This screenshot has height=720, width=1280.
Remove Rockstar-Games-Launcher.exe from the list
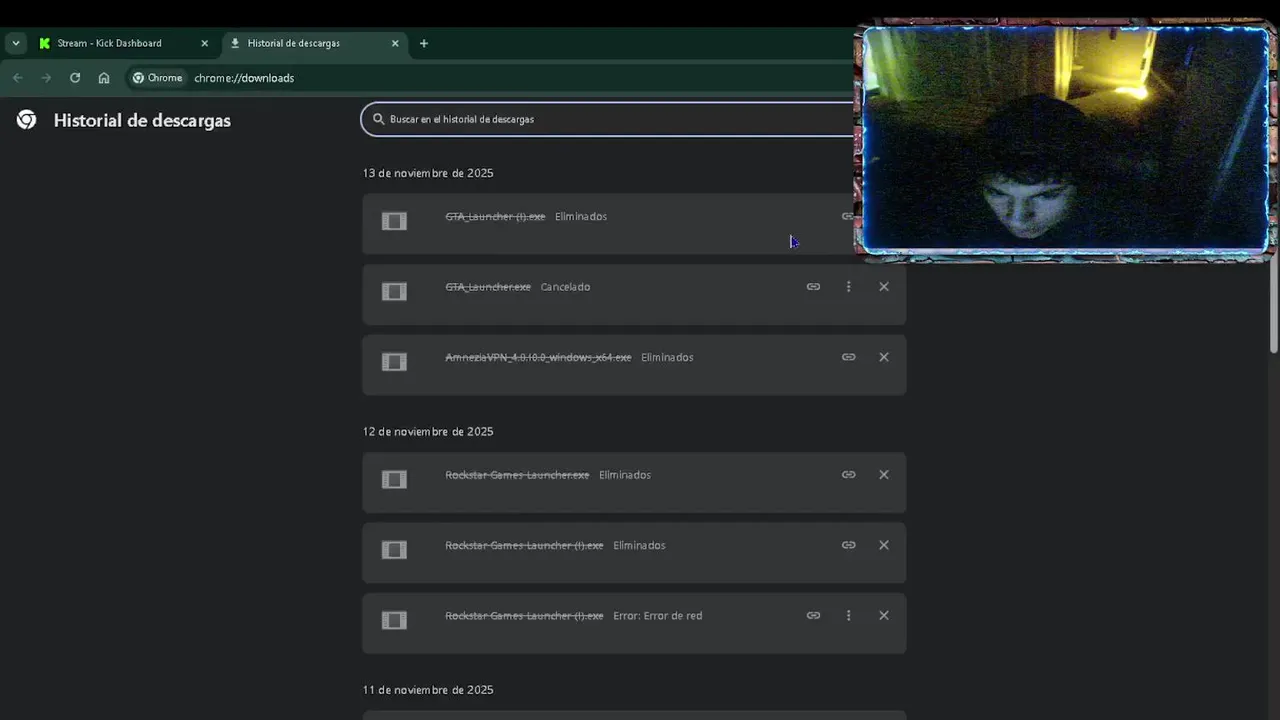click(884, 475)
